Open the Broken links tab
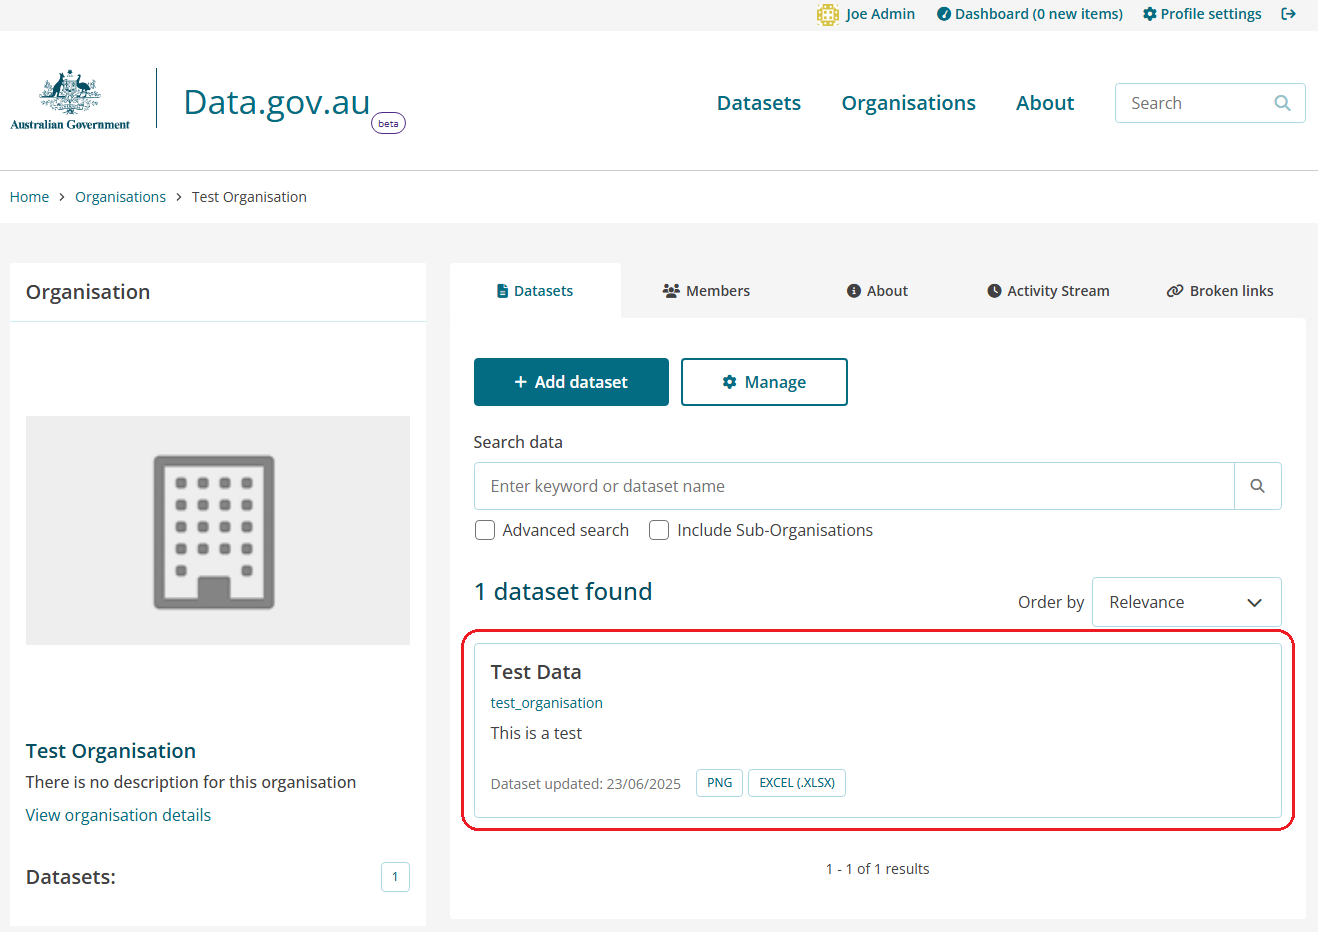 tap(1220, 291)
